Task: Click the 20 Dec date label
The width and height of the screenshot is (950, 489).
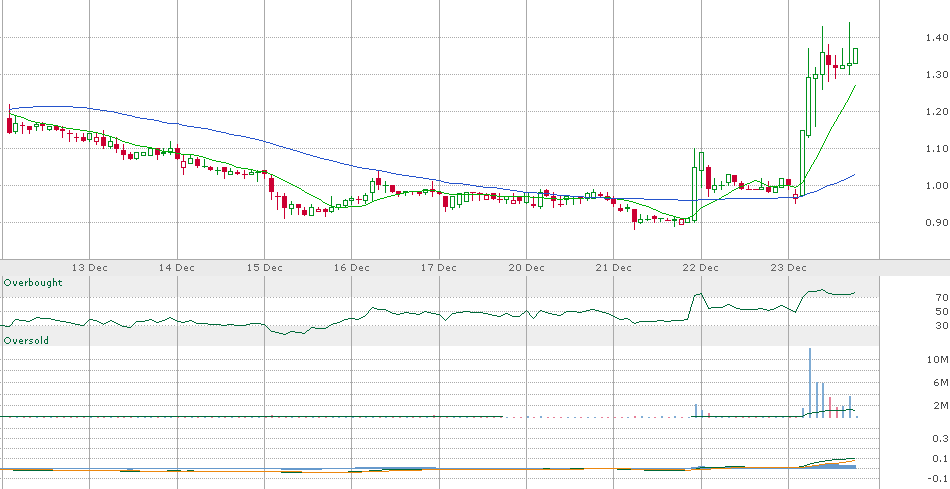Action: click(x=526, y=267)
